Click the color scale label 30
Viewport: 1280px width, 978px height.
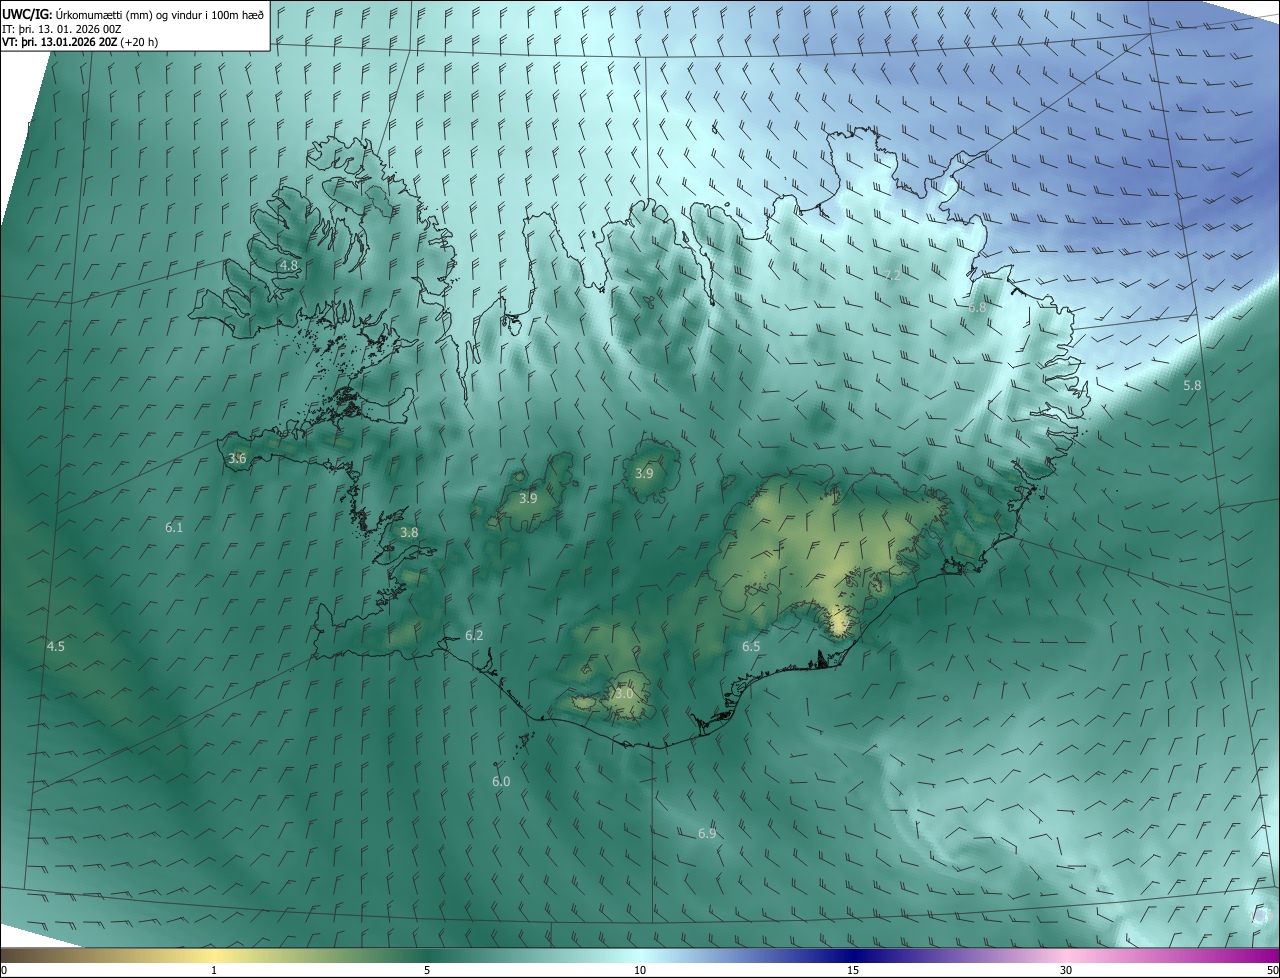click(1066, 970)
